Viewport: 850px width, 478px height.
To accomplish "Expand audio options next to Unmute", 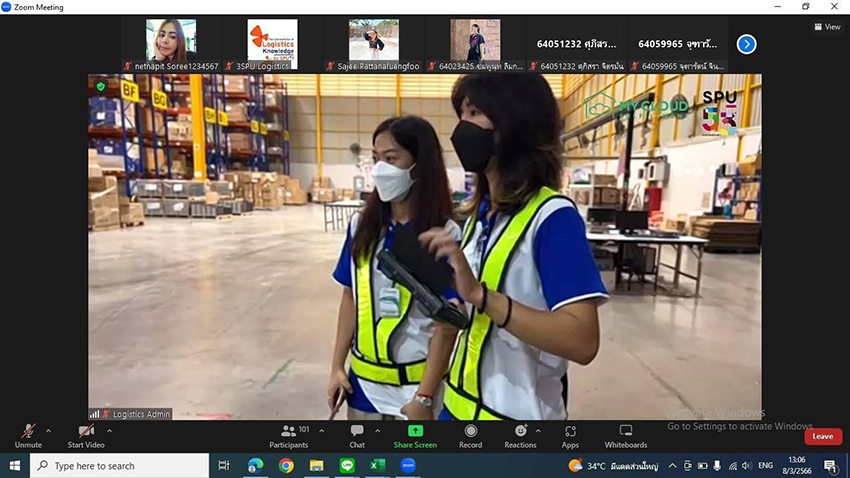I will click(48, 431).
